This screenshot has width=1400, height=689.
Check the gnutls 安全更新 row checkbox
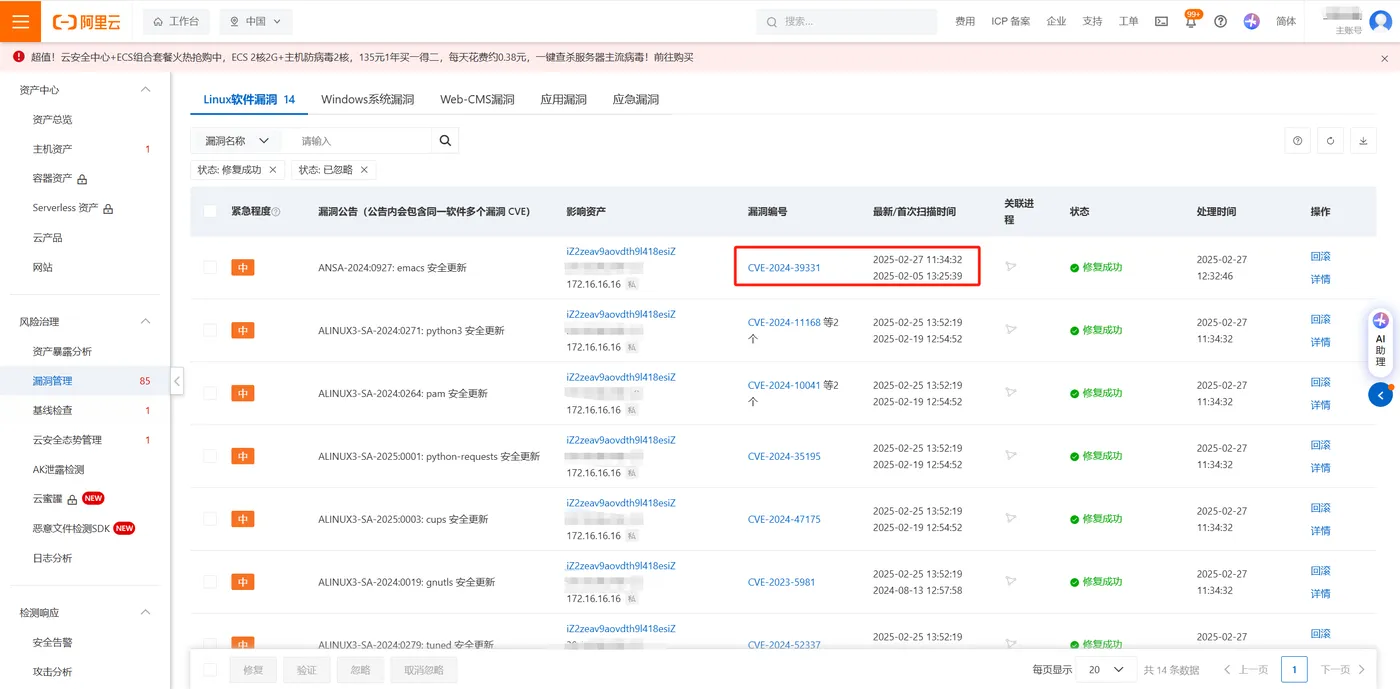[x=210, y=582]
